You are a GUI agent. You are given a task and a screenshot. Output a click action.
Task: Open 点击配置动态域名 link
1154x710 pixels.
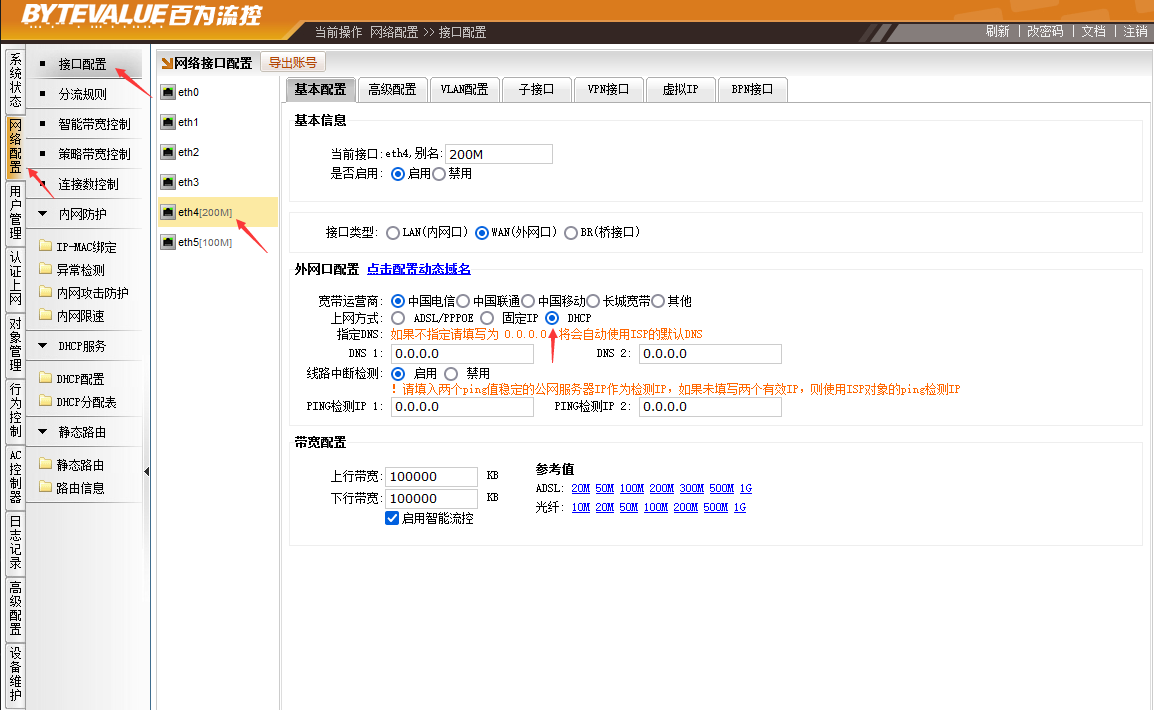(418, 269)
